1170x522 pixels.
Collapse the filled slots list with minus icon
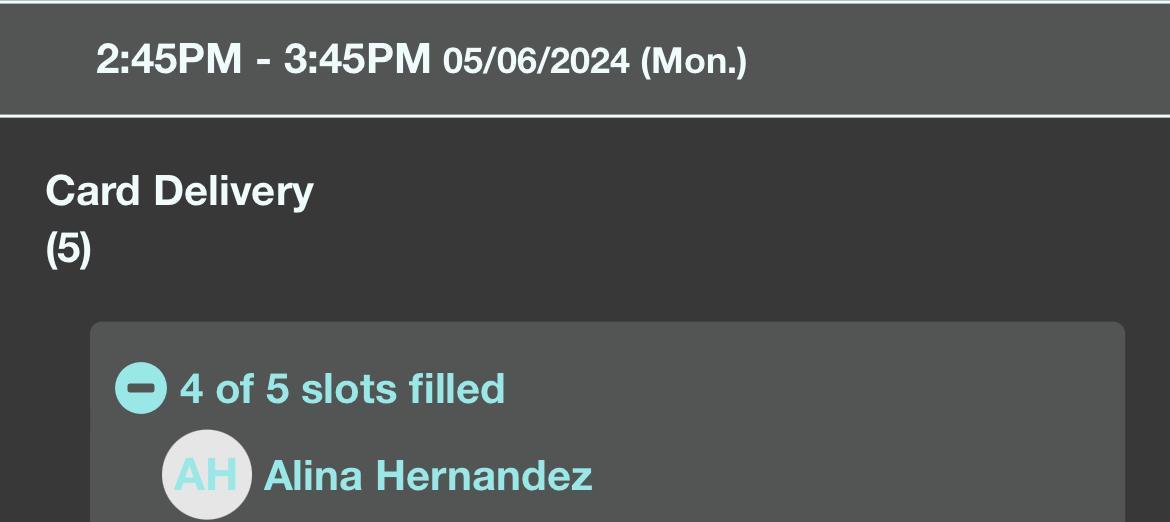tap(140, 388)
